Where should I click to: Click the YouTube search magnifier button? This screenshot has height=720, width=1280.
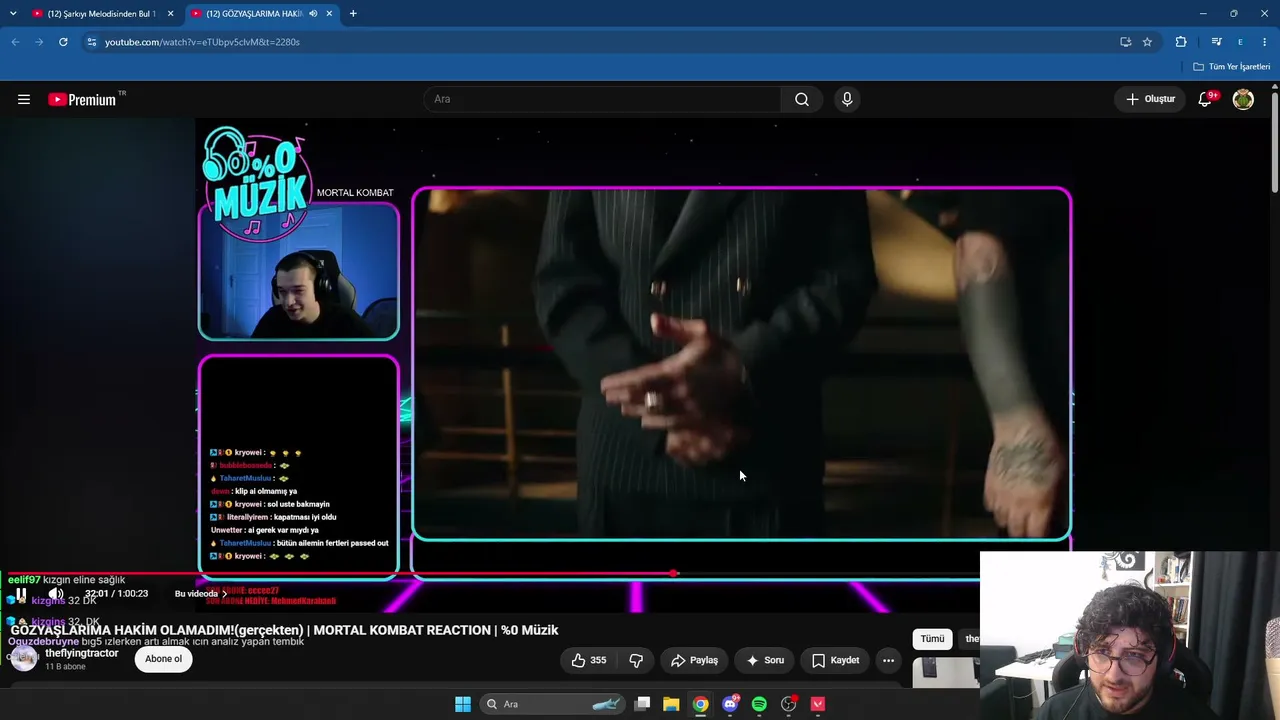[802, 99]
